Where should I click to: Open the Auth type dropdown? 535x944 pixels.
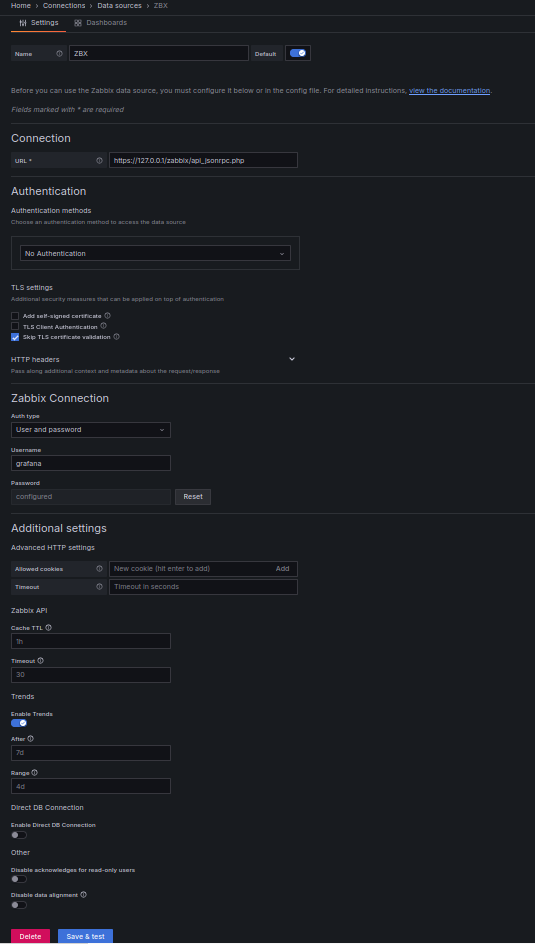click(x=91, y=430)
